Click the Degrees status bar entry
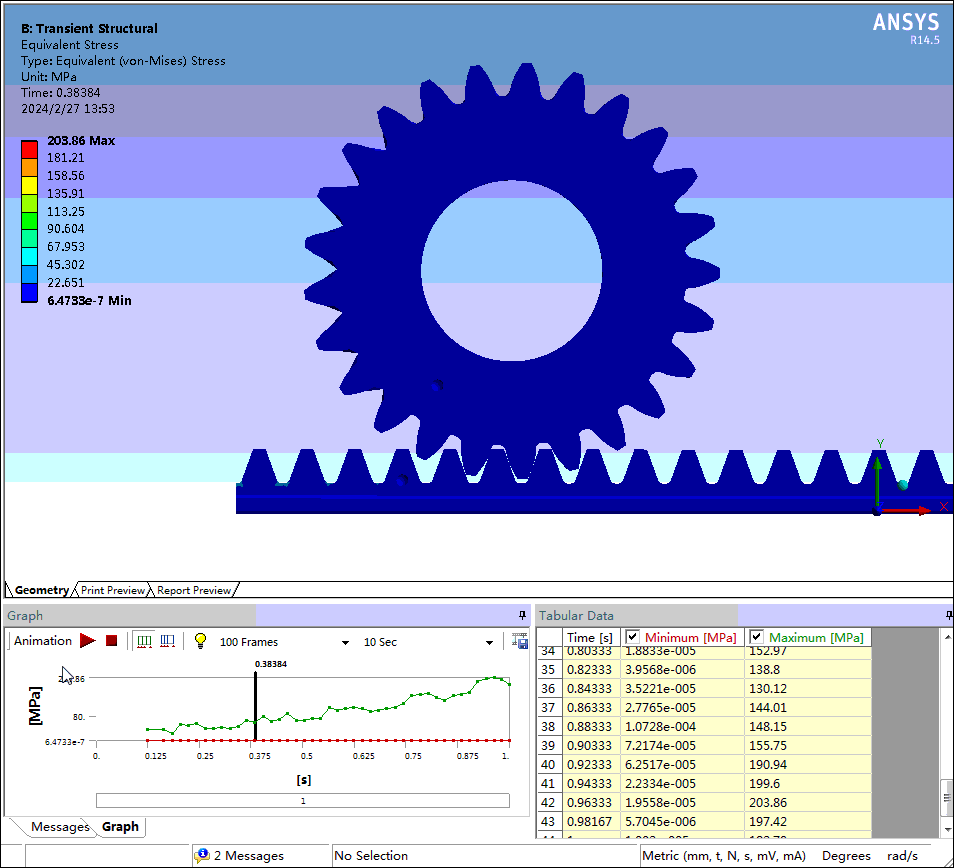Screen dimensions: 954x868 [846, 855]
